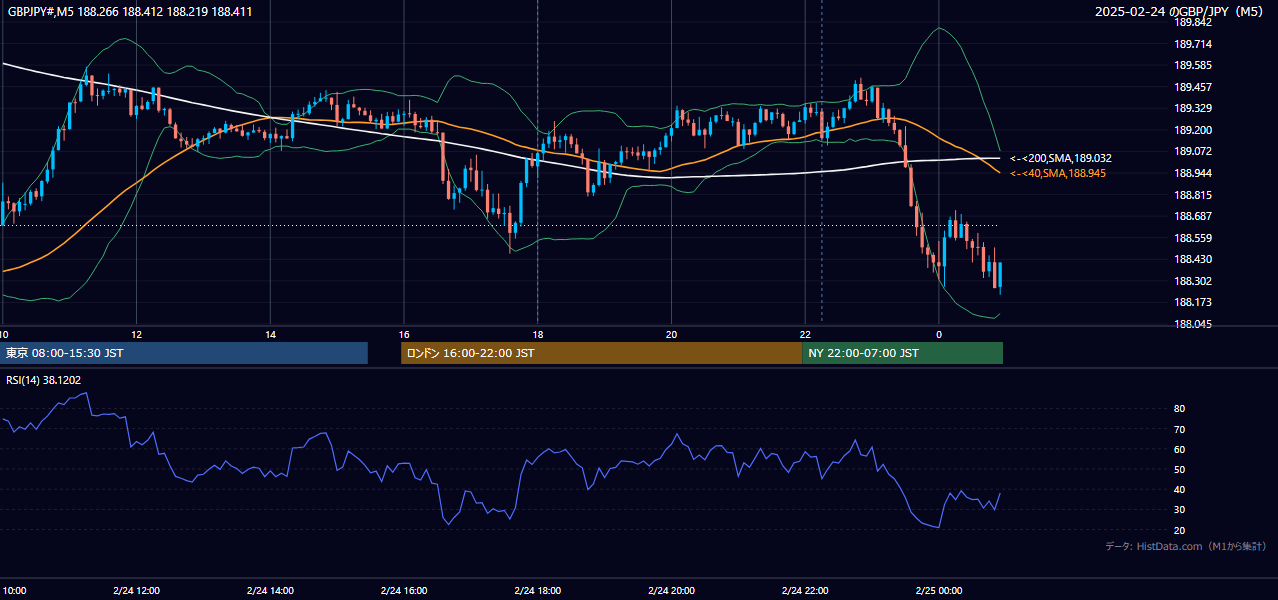Click the 2/24 18:00 time axis label
The height and width of the screenshot is (600, 1278).
click(538, 590)
